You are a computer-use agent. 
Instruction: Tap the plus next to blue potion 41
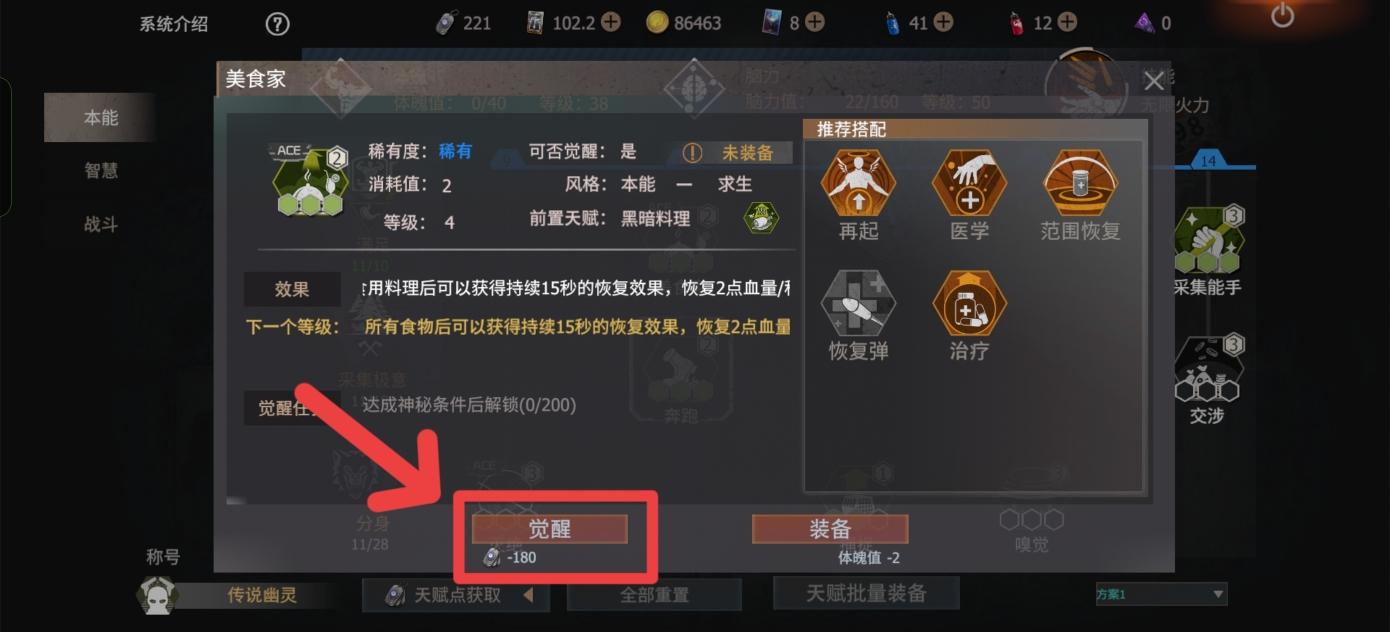[x=943, y=22]
